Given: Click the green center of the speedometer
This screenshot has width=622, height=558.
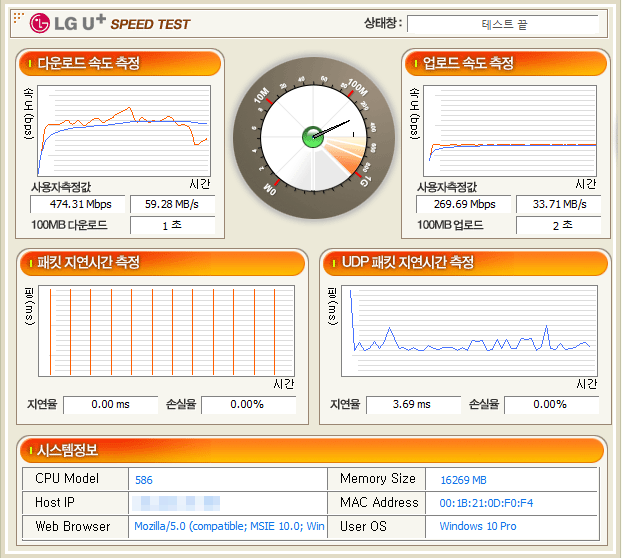Looking at the screenshot, I should pyautogui.click(x=311, y=132).
